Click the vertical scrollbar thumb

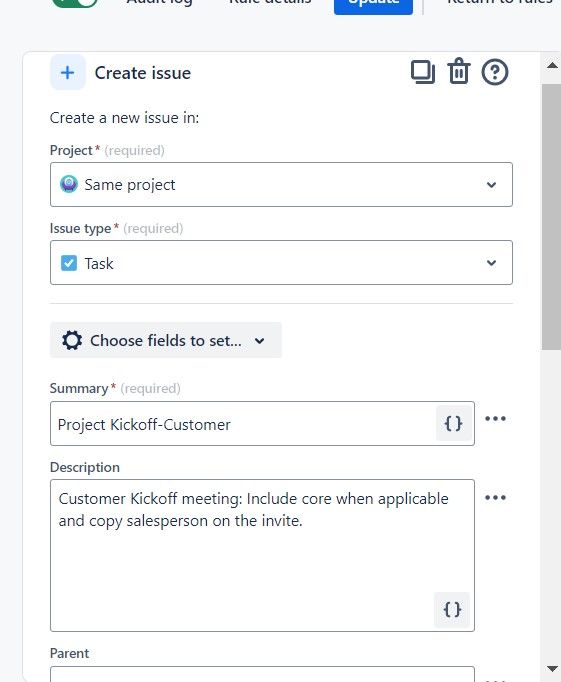pyautogui.click(x=551, y=217)
